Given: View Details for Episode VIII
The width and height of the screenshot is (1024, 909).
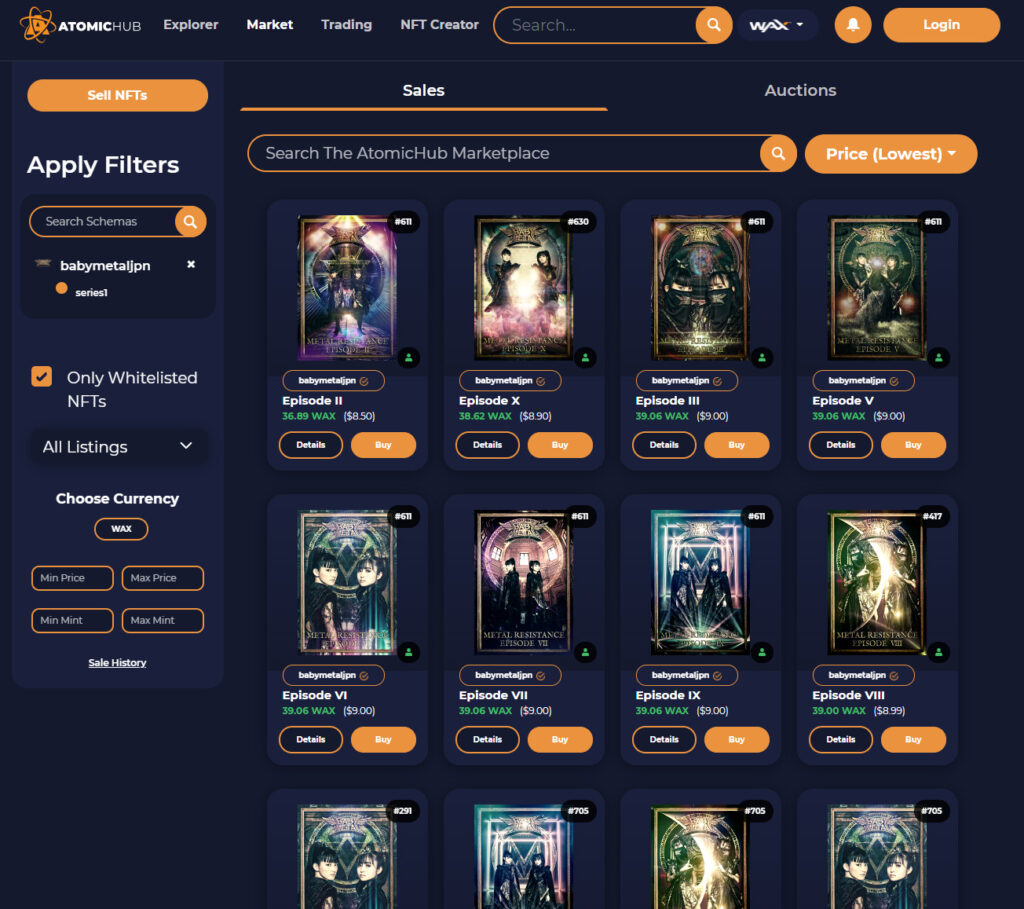Looking at the screenshot, I should pos(840,739).
